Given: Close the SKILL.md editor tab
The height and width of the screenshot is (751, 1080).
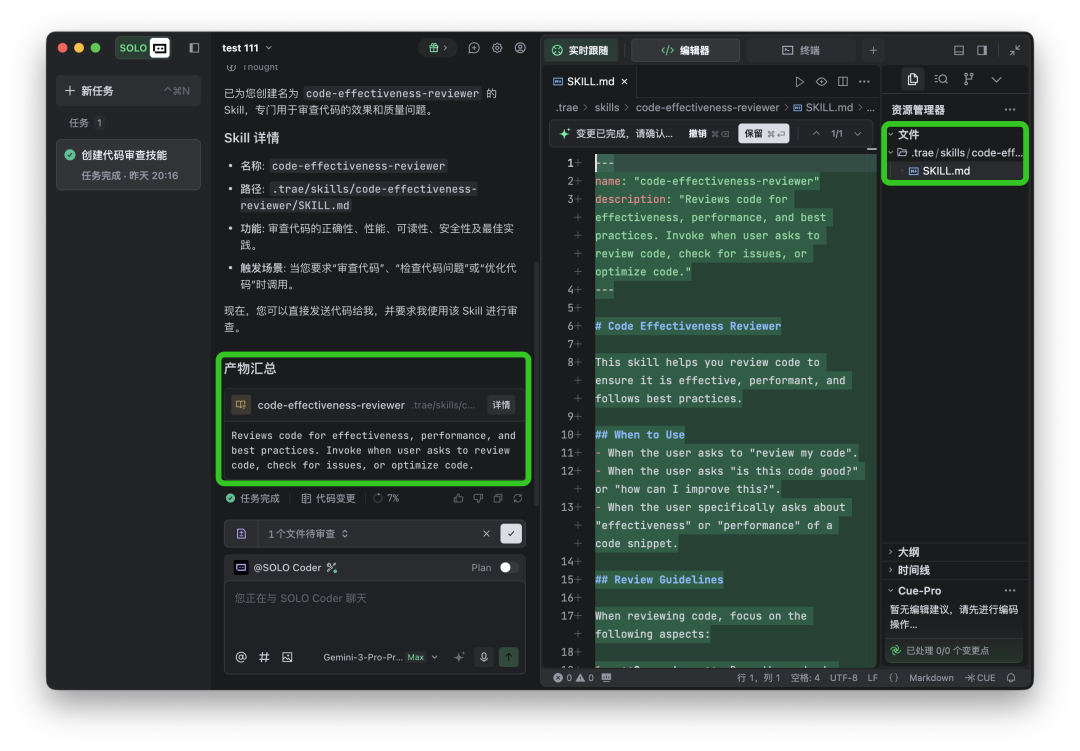Looking at the screenshot, I should pos(624,81).
